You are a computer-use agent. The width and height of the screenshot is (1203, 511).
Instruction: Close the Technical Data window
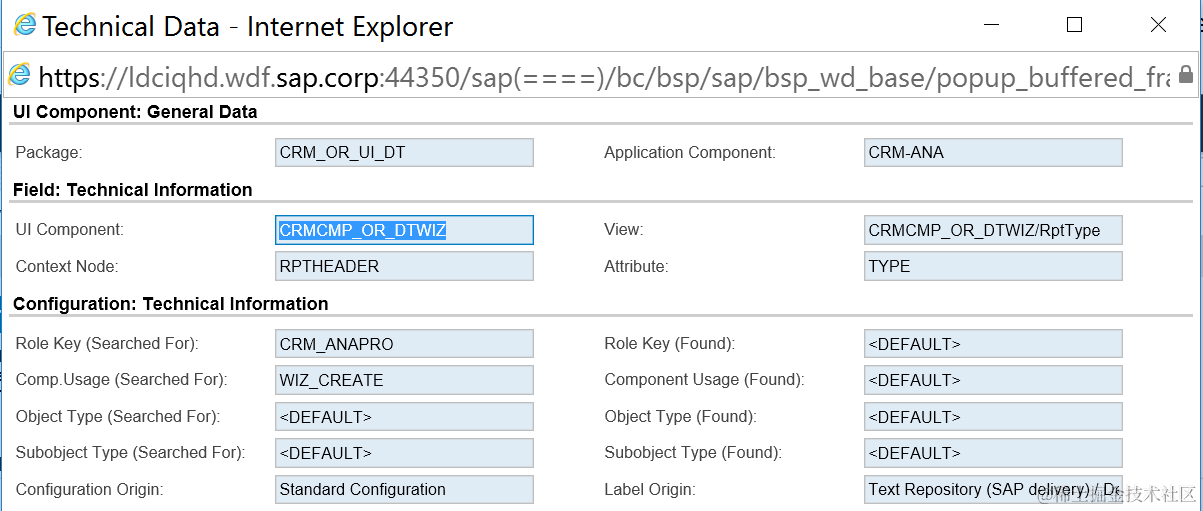tap(1158, 25)
